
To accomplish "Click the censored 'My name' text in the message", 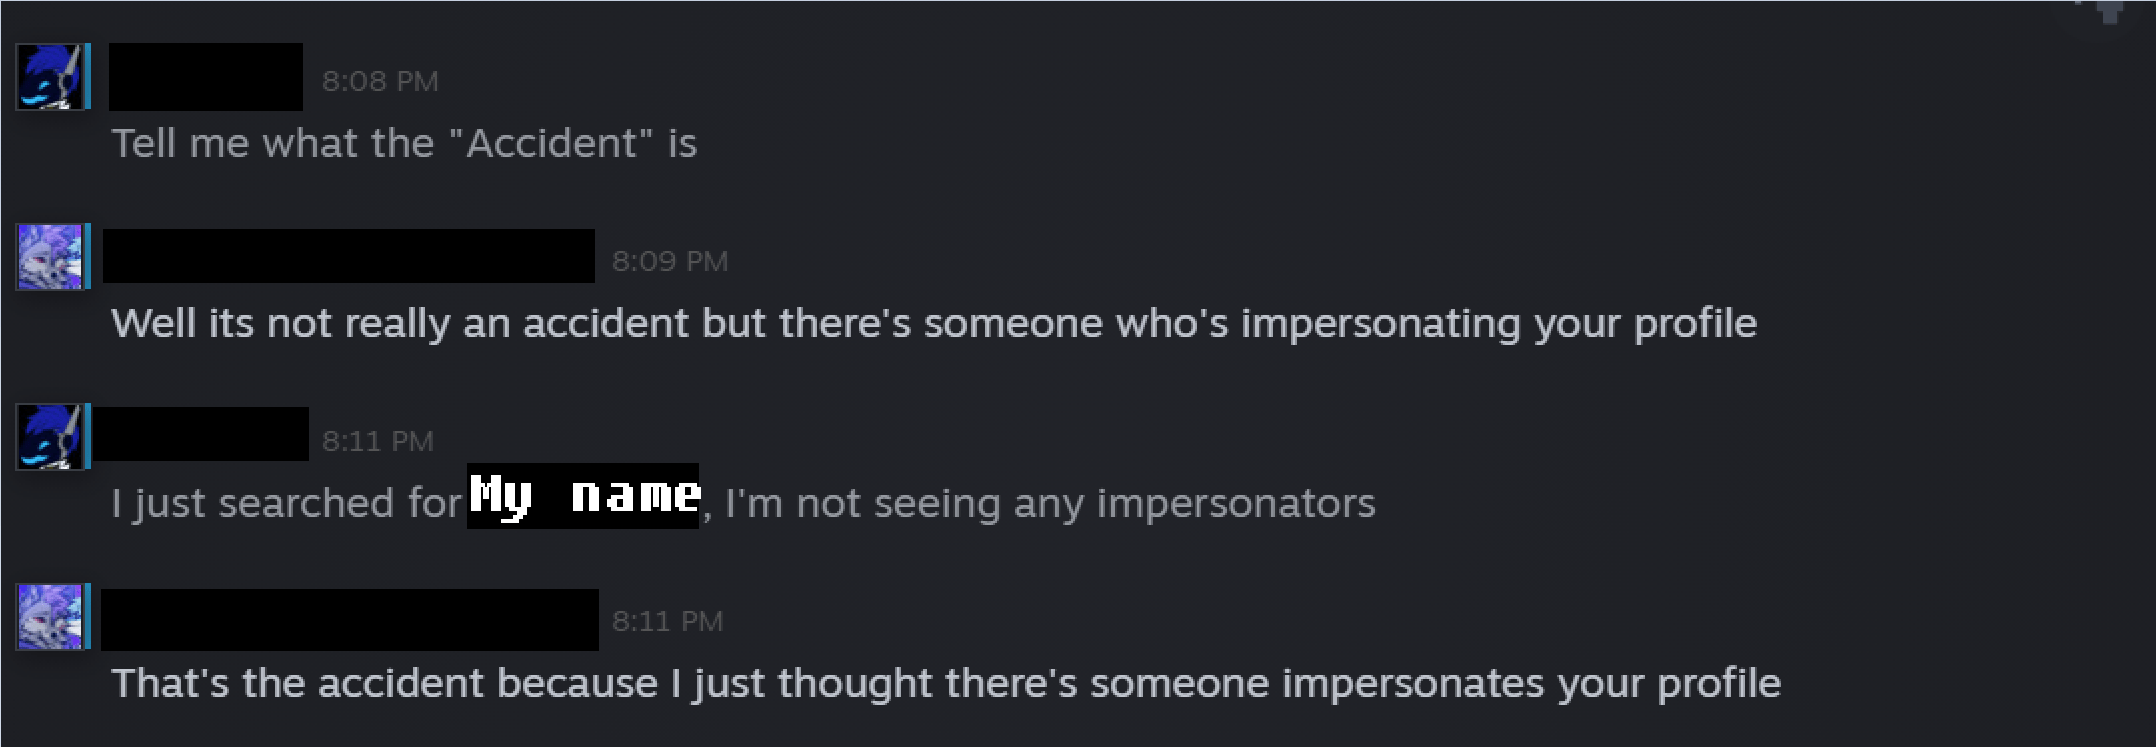I will point(583,497).
